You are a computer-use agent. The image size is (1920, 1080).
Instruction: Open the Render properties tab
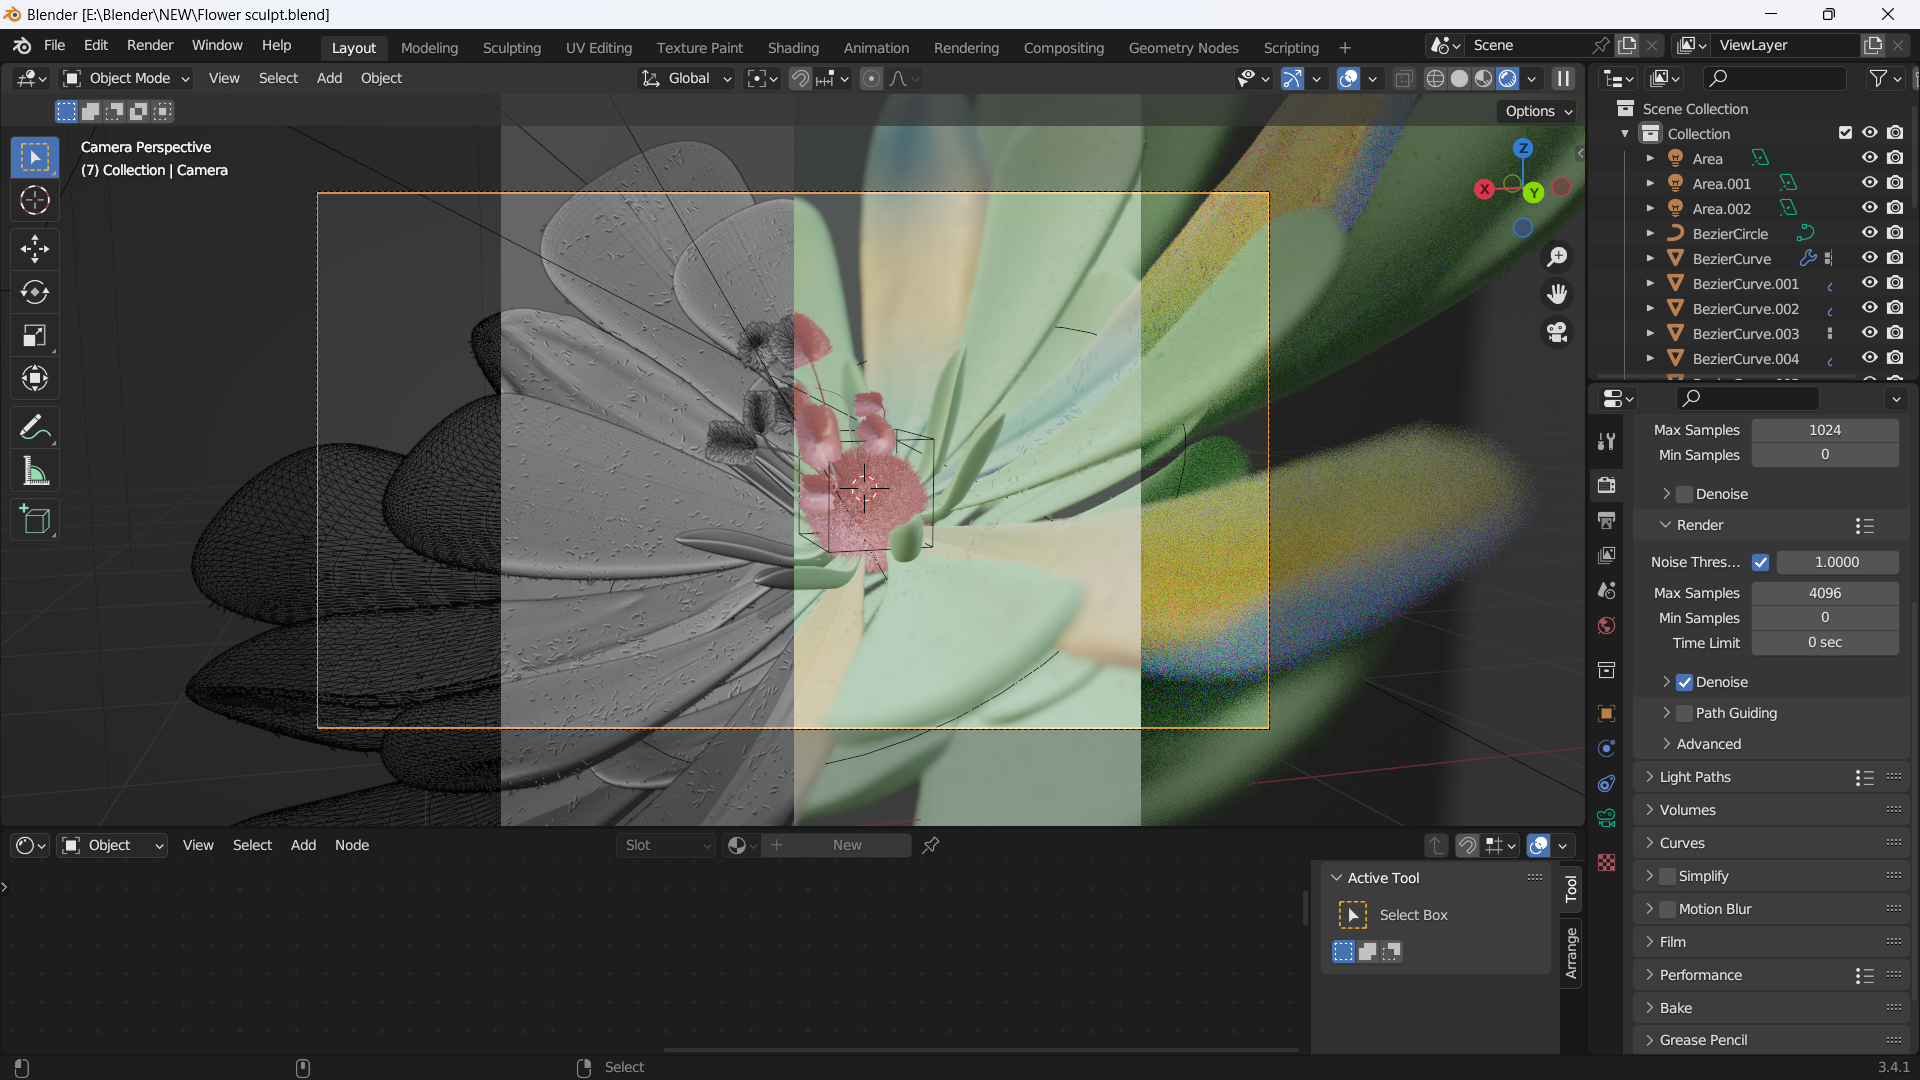point(1606,485)
